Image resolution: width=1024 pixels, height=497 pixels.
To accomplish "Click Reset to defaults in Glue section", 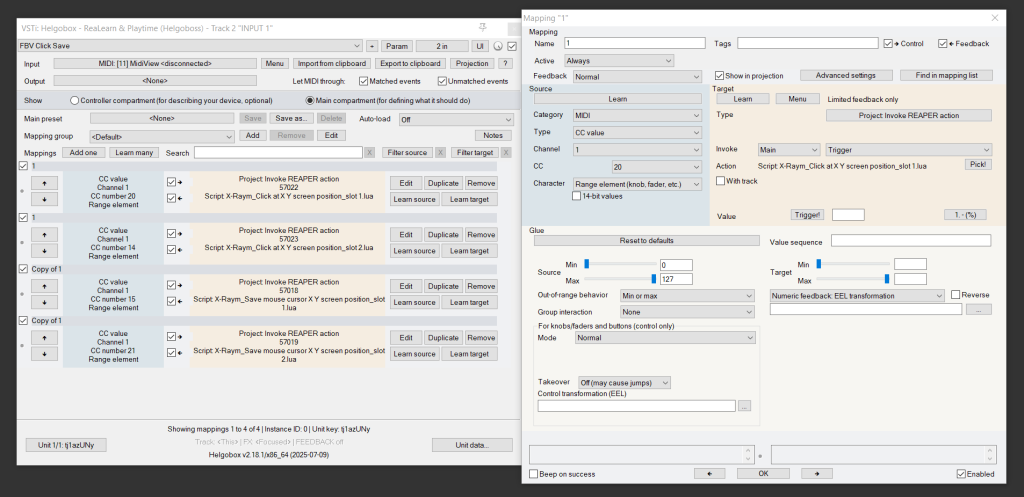I will coord(647,240).
